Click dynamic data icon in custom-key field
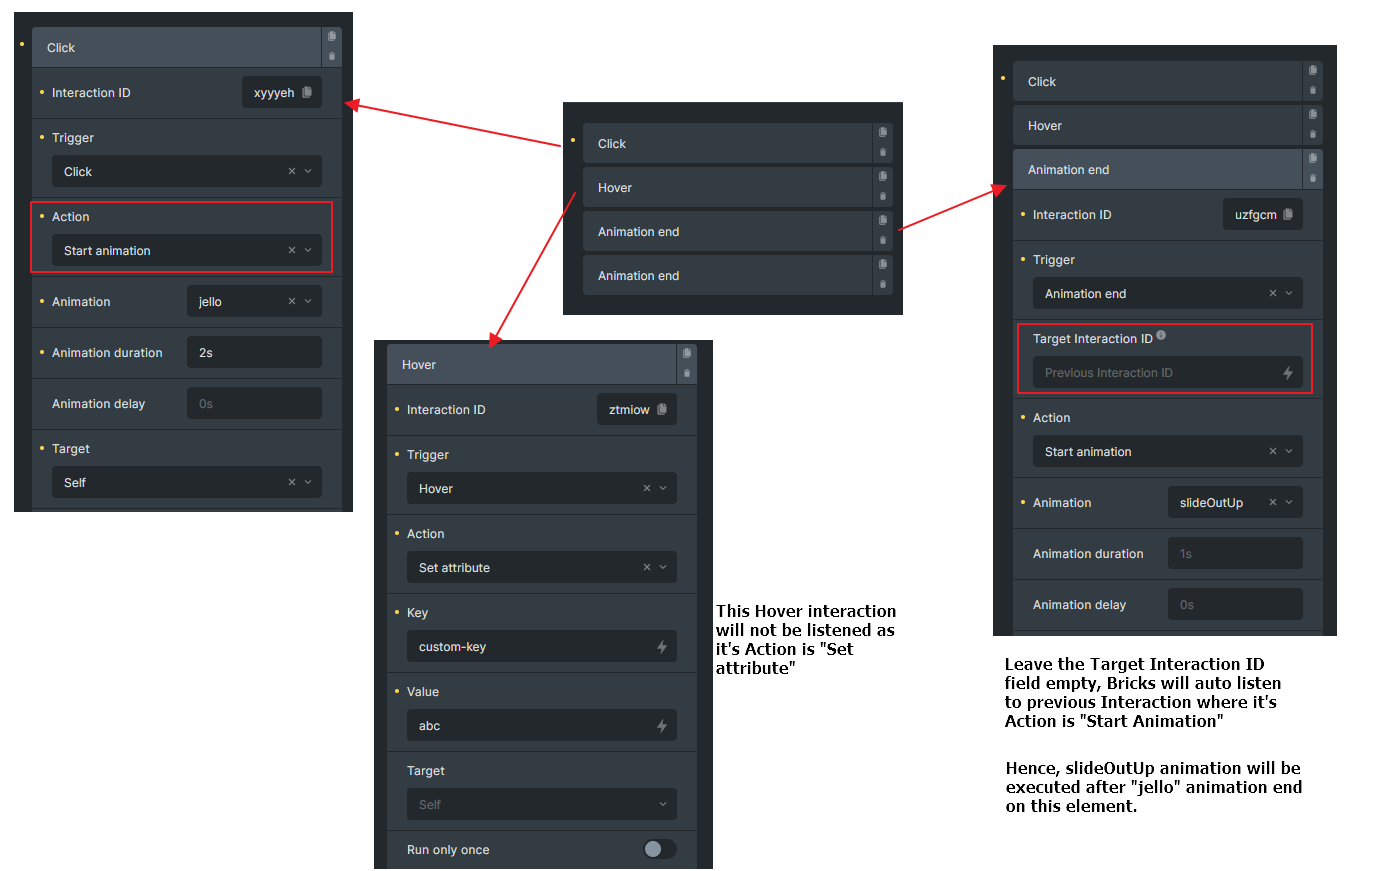 coord(661,647)
